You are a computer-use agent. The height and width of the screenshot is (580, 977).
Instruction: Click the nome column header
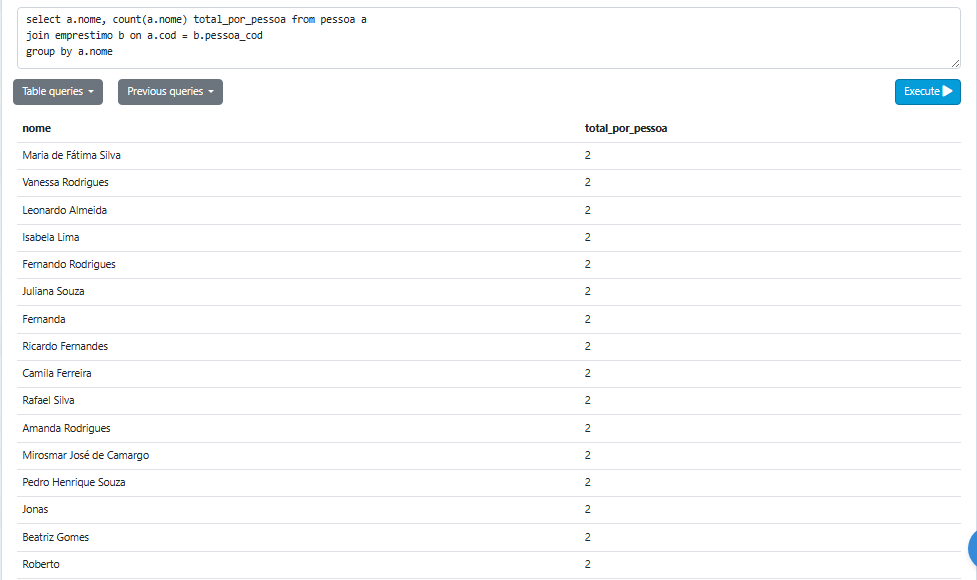[x=37, y=128]
